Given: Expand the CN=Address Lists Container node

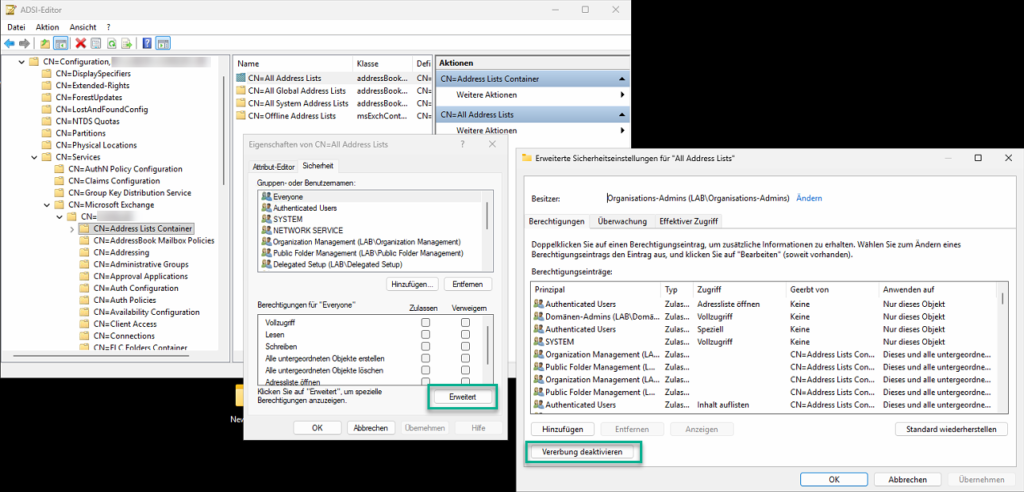Looking at the screenshot, I should point(71,229).
